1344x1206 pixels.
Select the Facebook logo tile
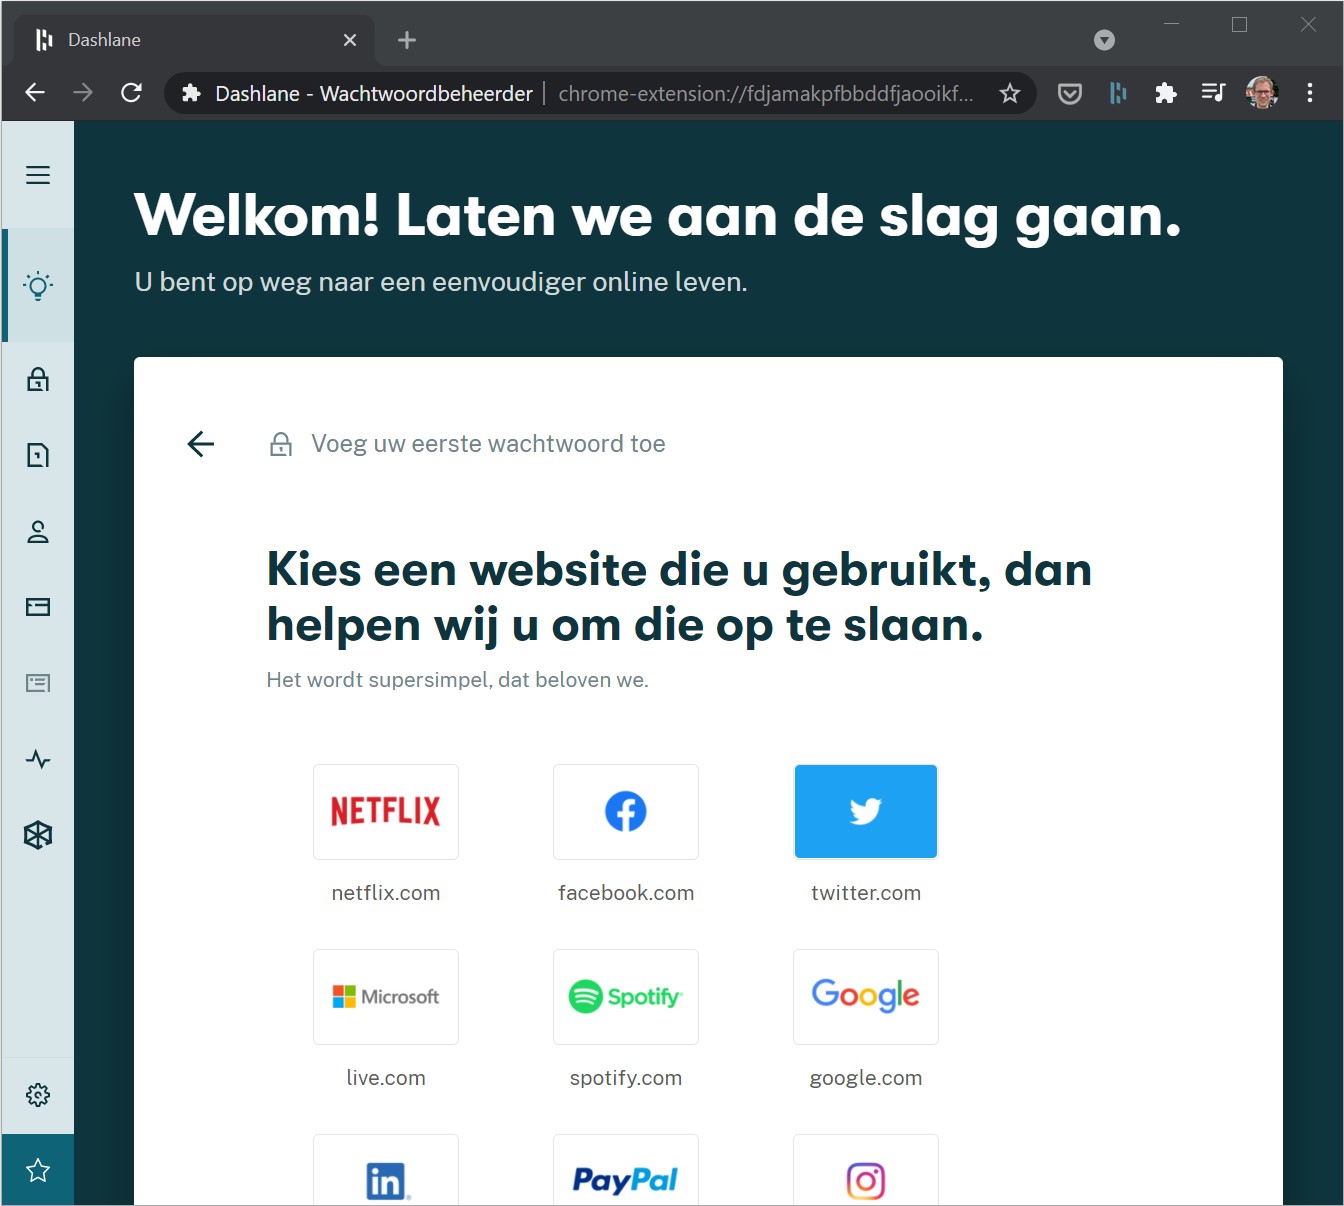[x=626, y=811]
